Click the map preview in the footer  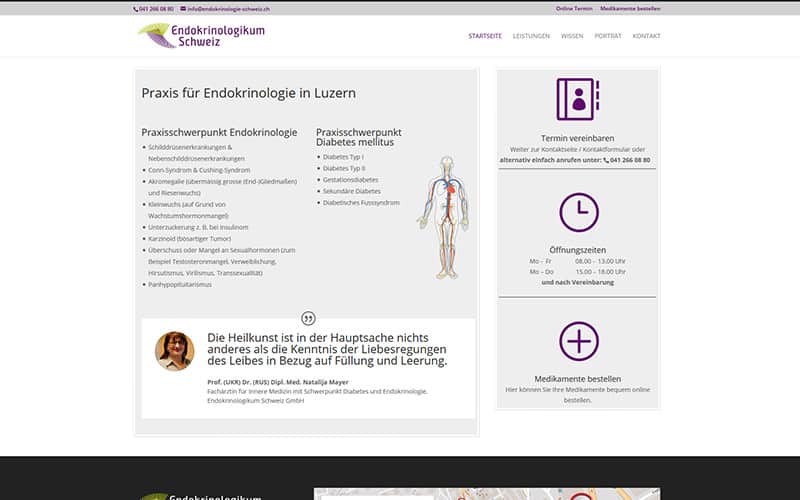tap(487, 494)
